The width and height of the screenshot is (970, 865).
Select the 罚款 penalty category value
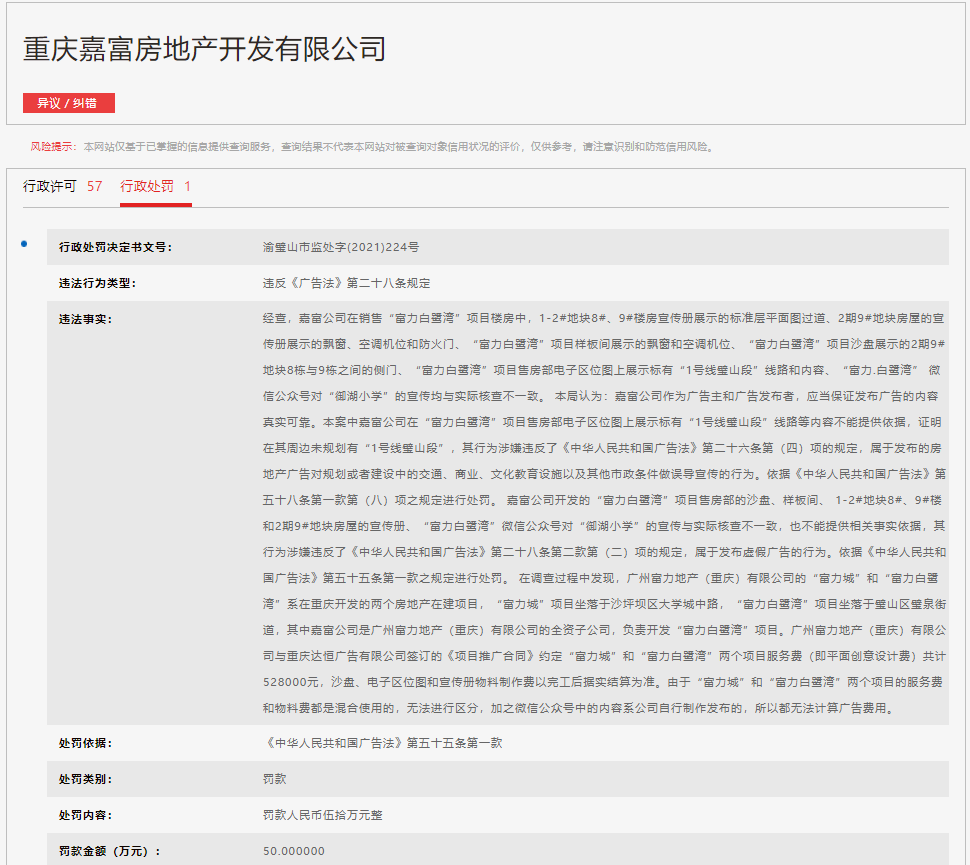[x=275, y=779]
